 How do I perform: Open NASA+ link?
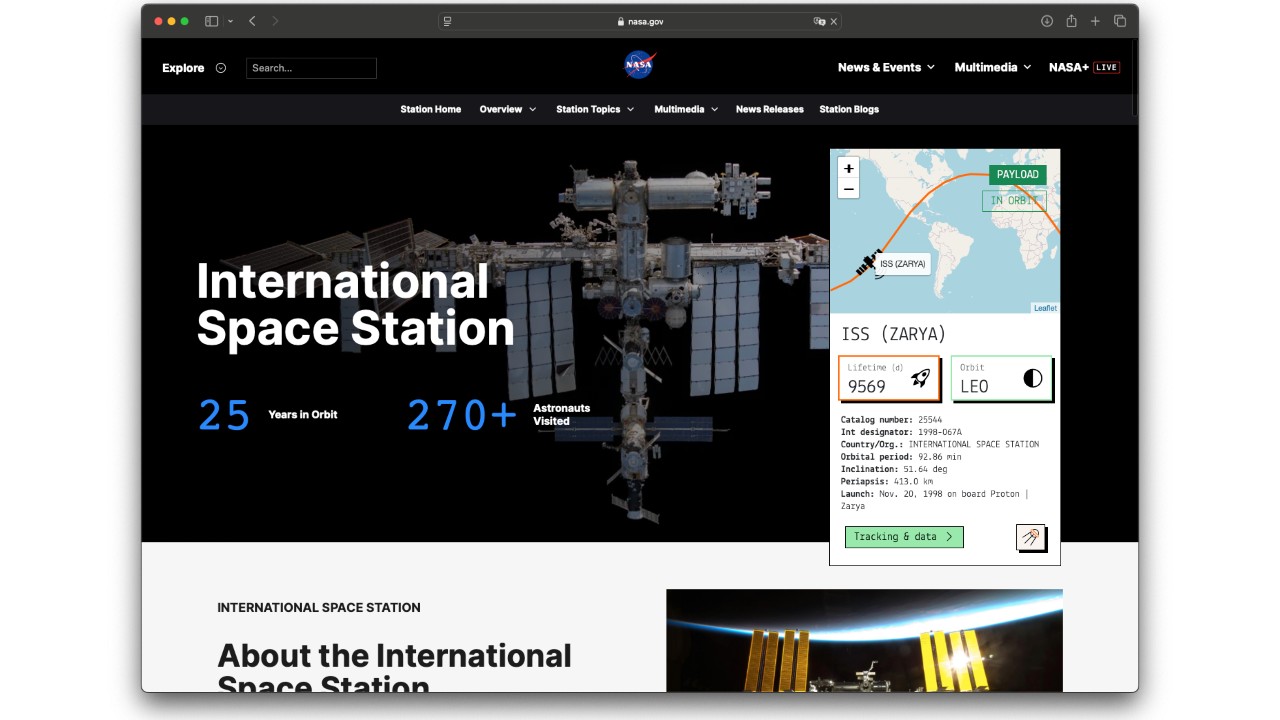[x=1068, y=67]
